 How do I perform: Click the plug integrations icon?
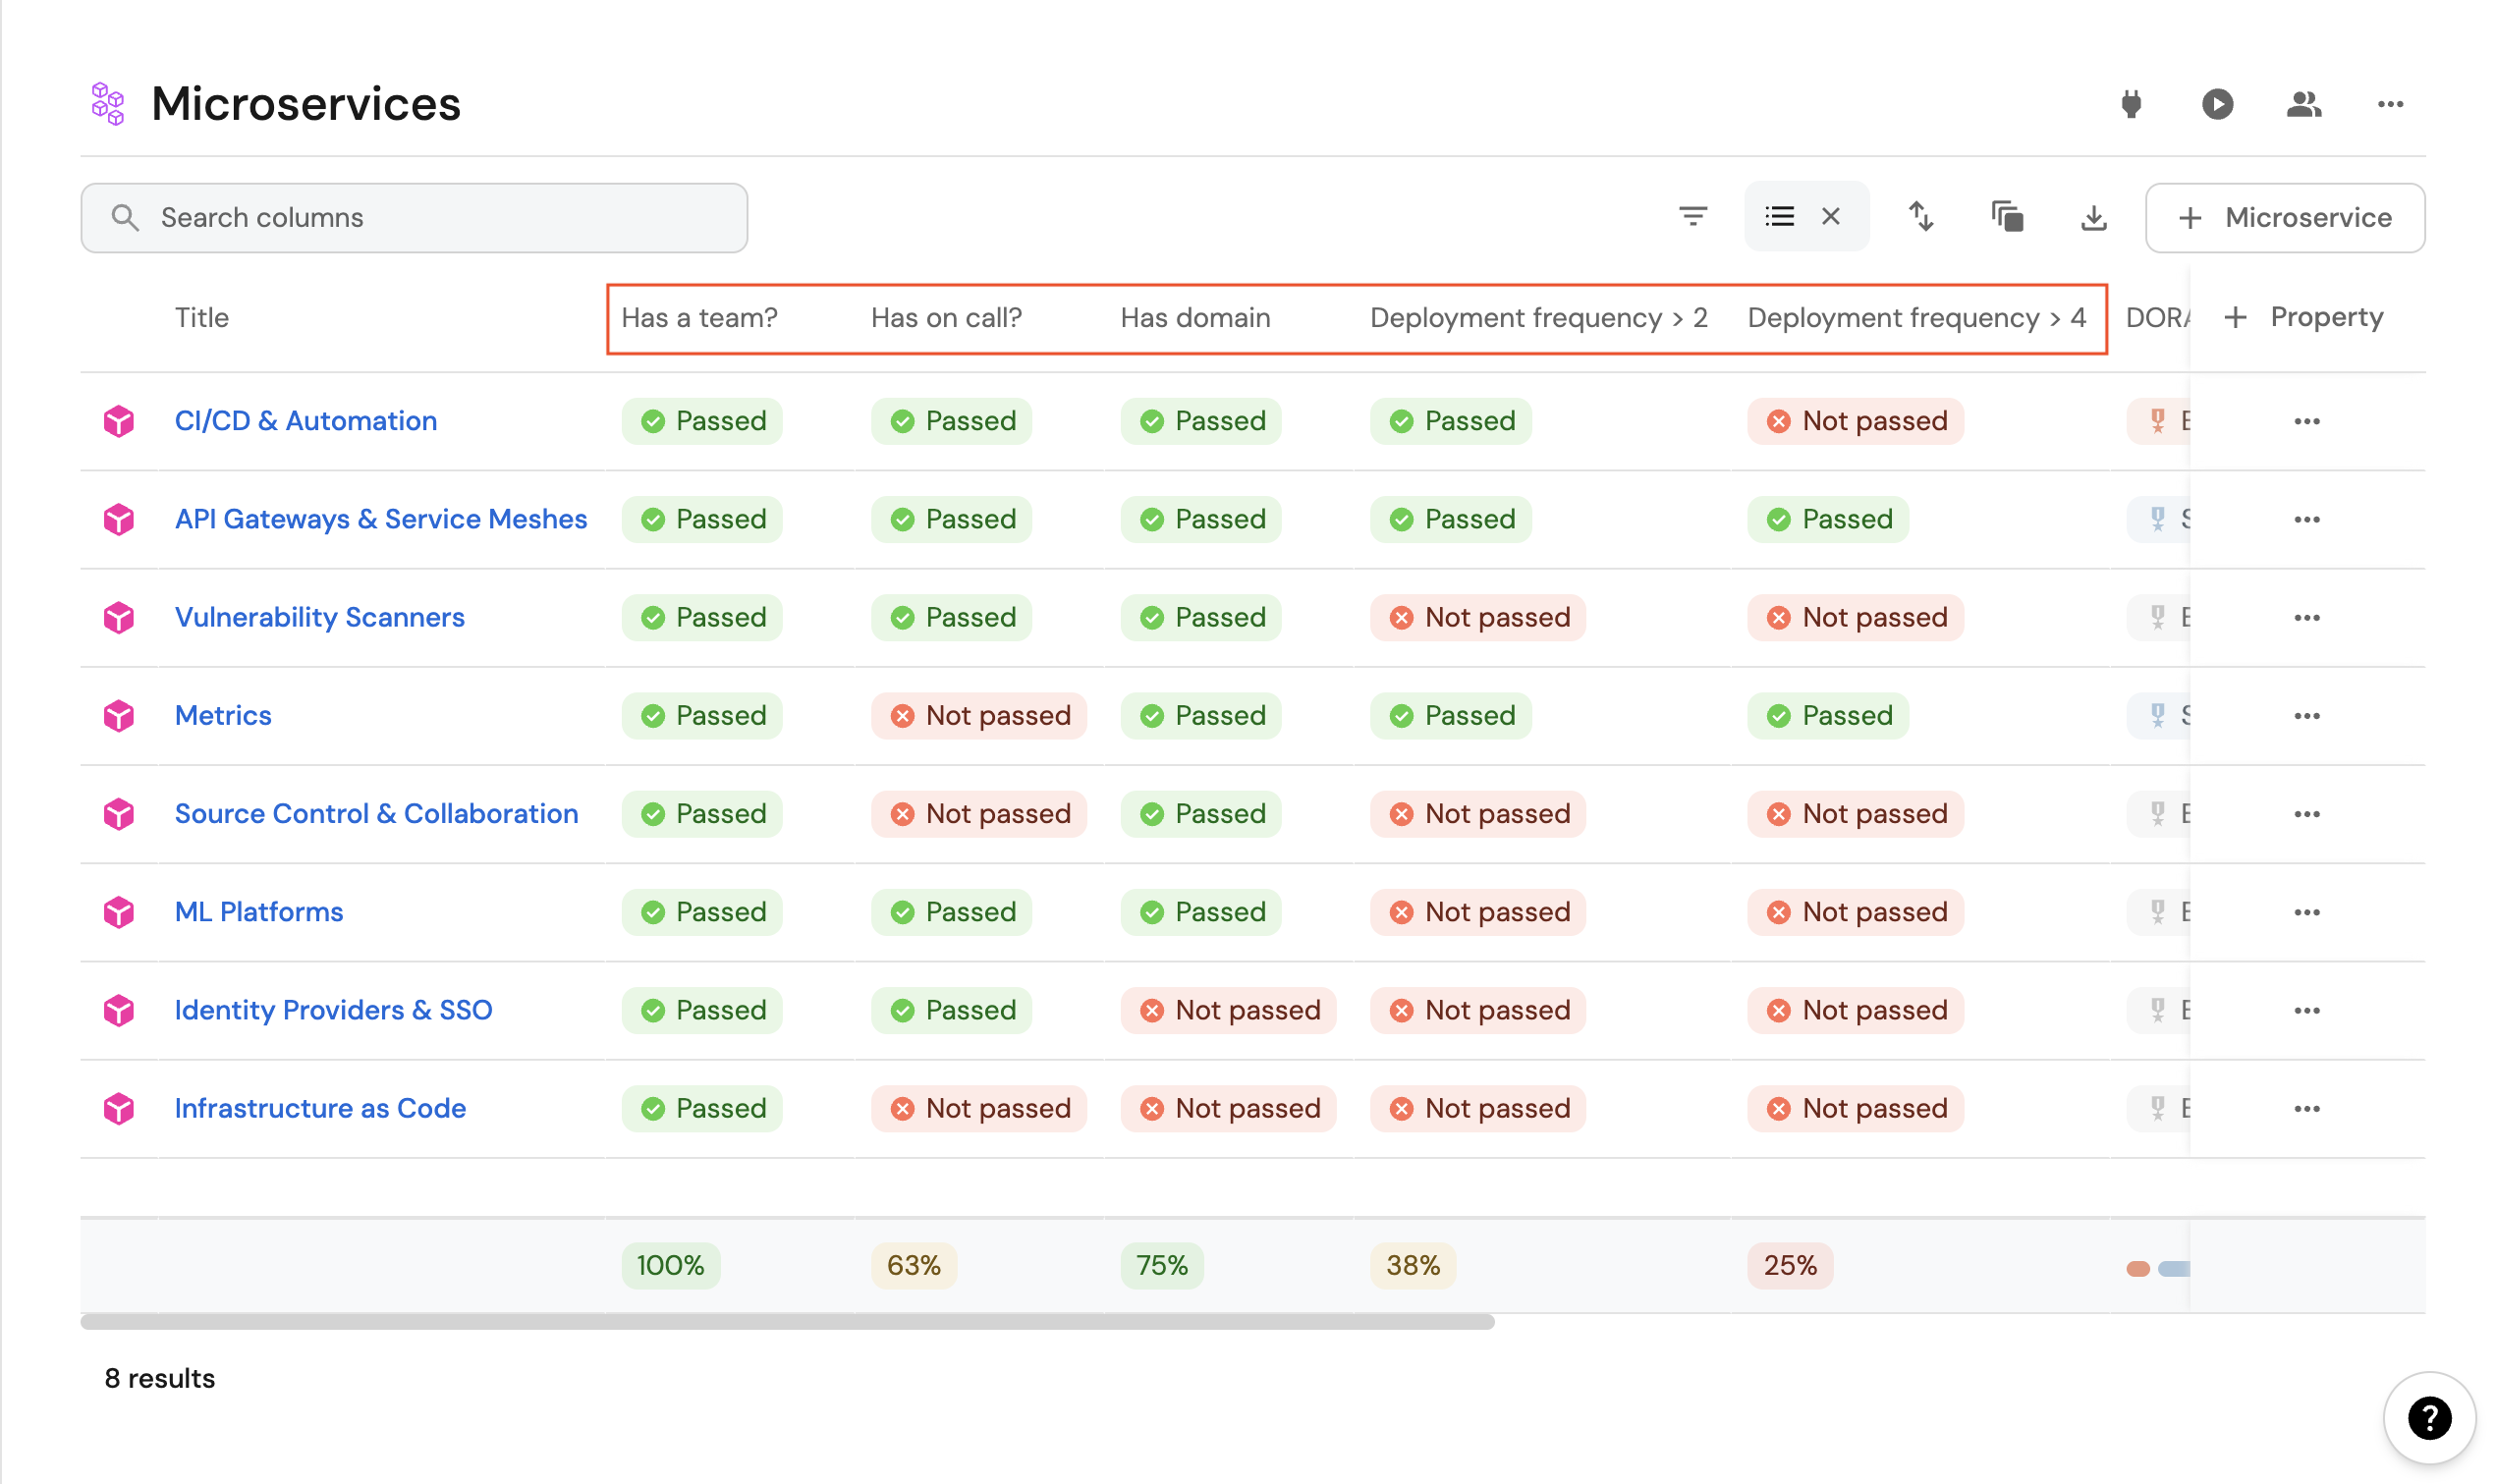[2131, 104]
